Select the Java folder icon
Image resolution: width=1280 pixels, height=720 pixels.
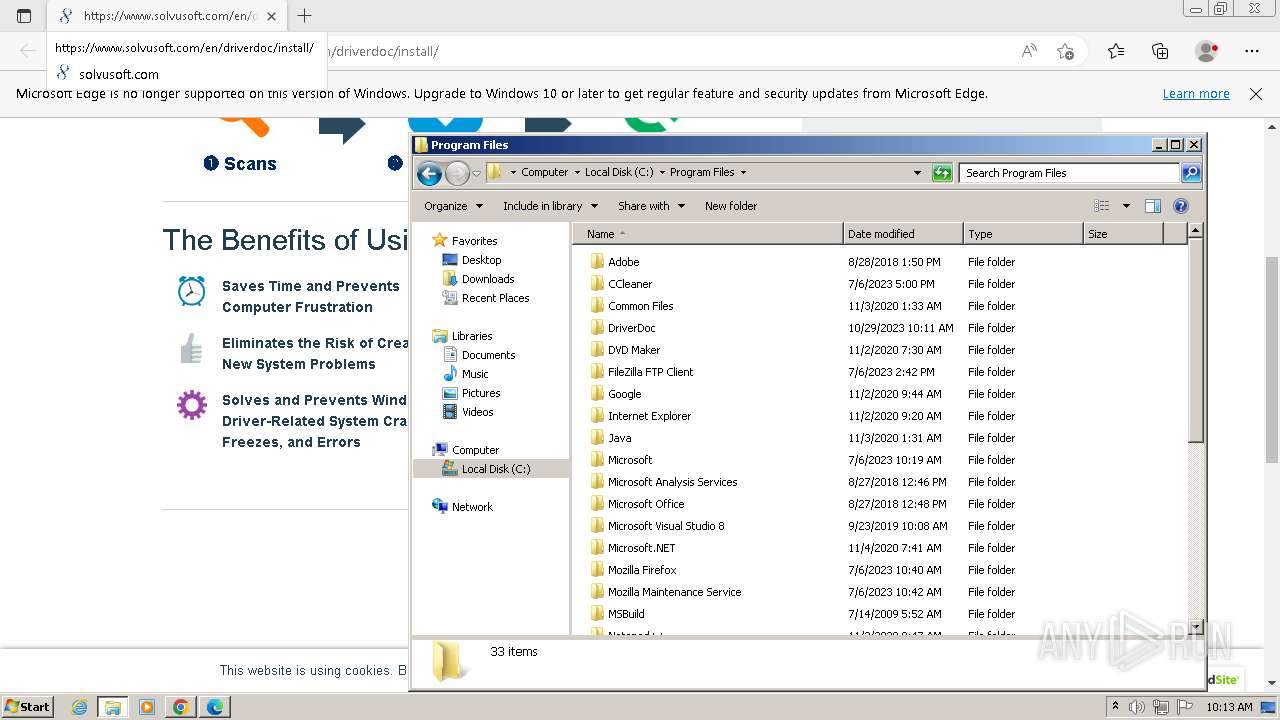597,438
